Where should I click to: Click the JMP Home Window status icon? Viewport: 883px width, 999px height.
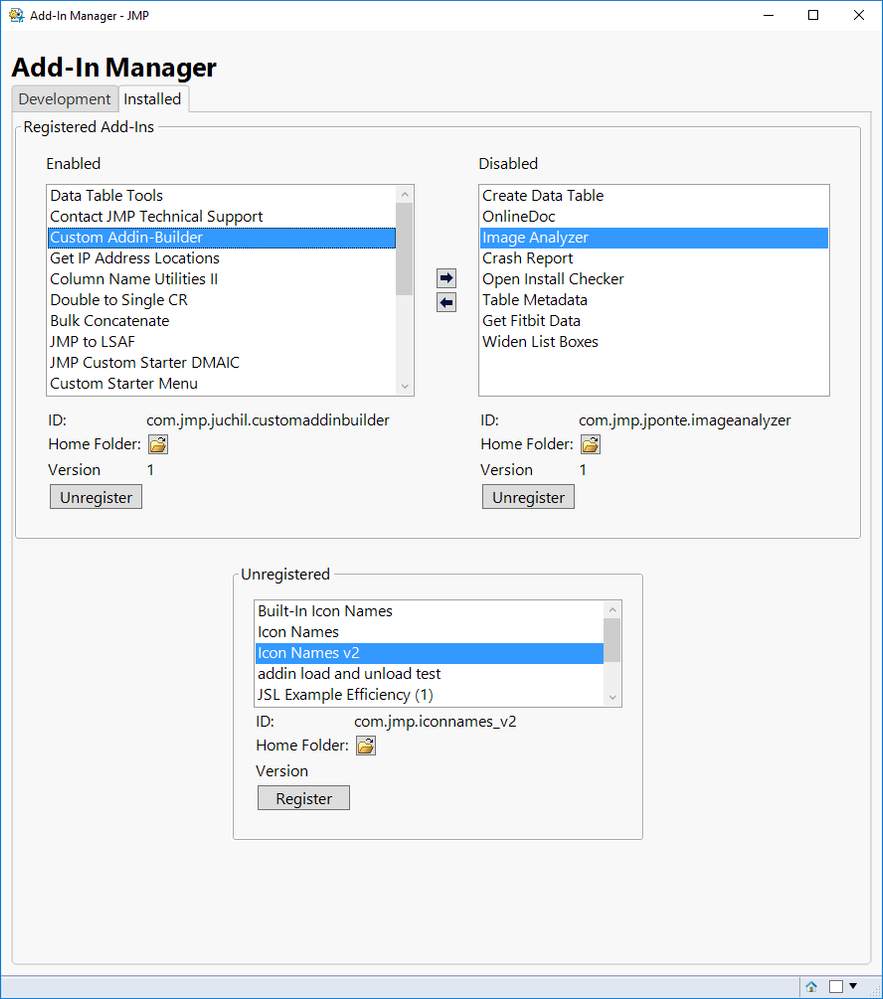tap(812, 987)
